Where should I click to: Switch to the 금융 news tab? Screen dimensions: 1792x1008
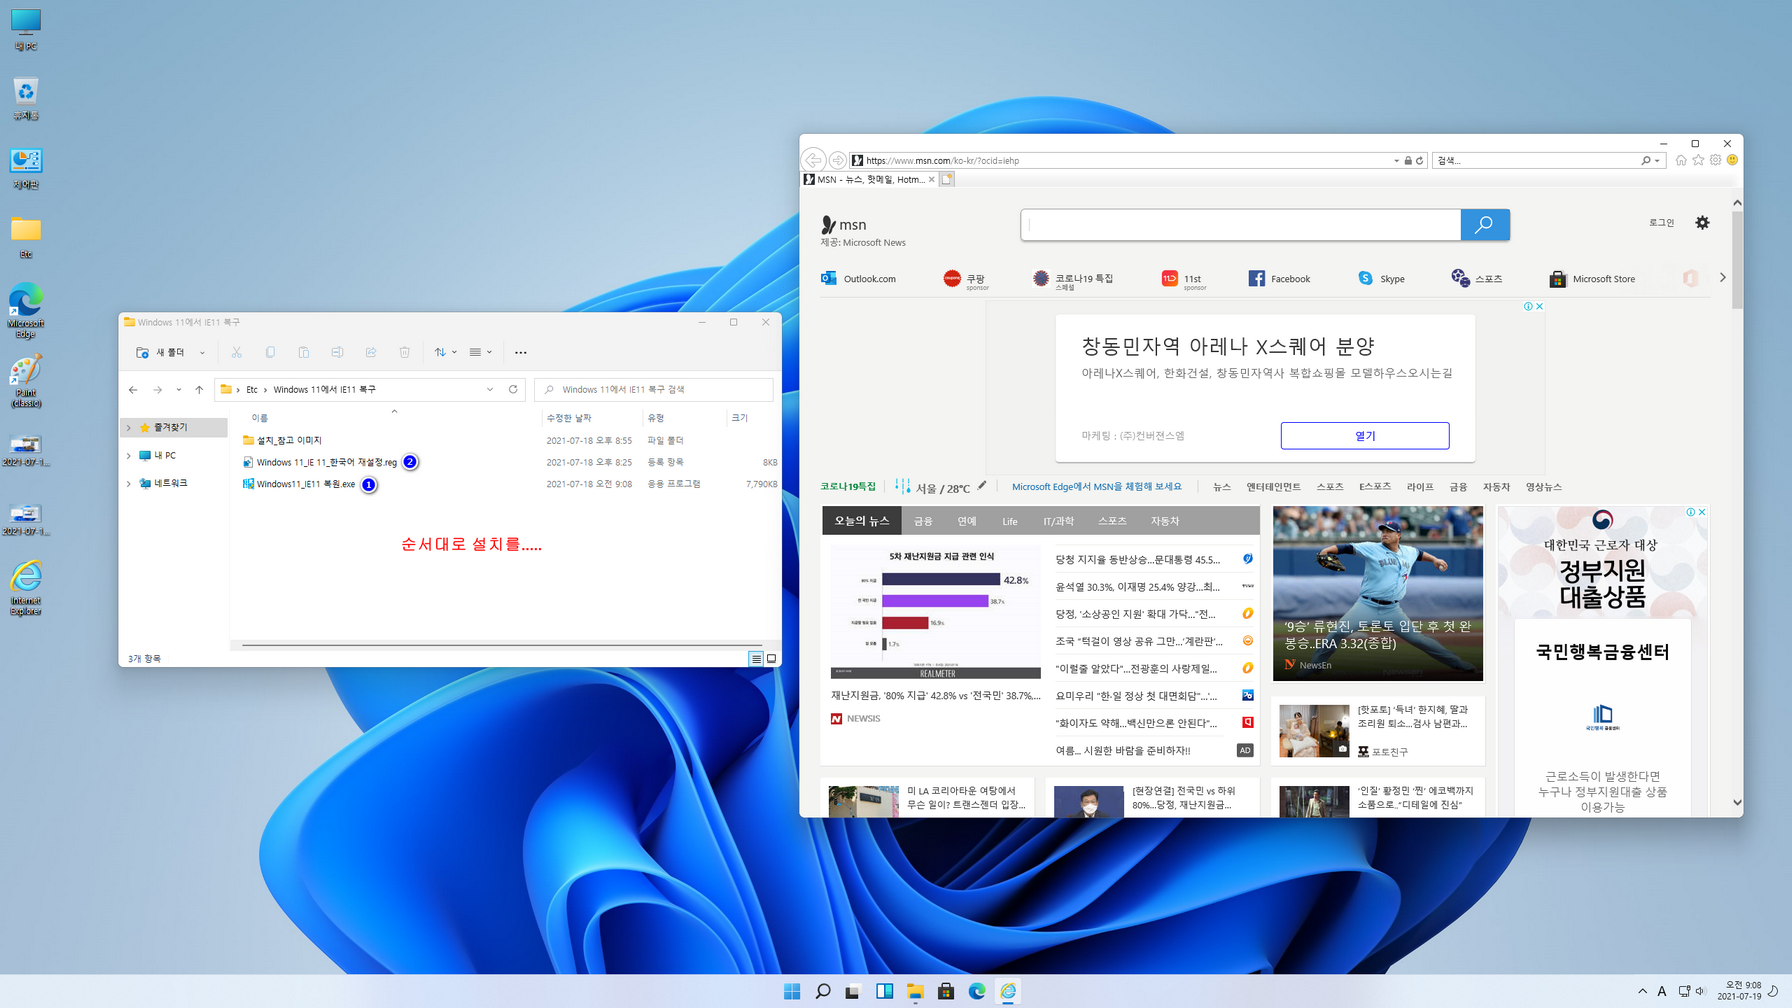(x=923, y=521)
